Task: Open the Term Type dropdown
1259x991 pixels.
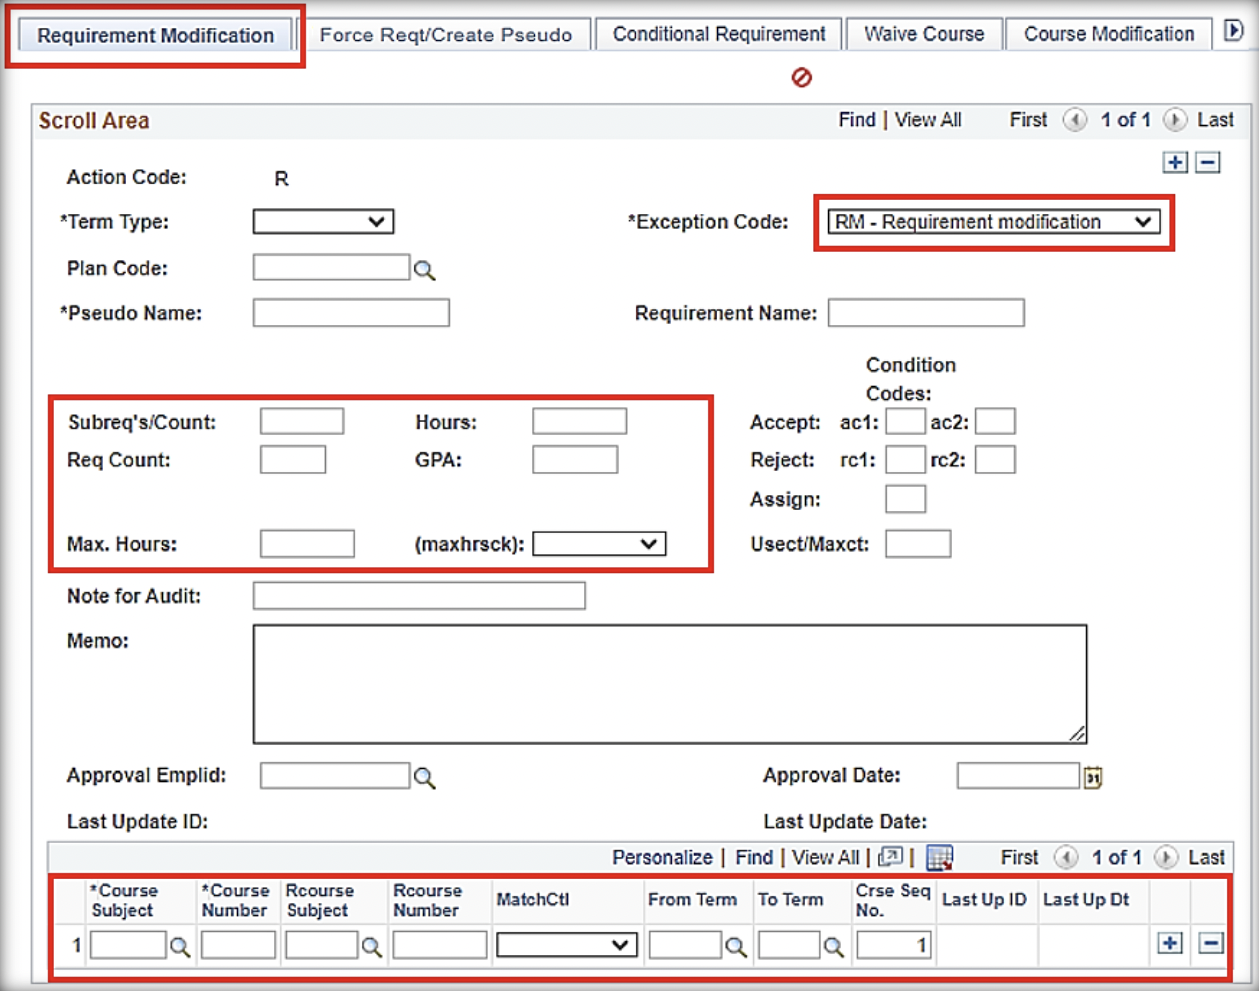Action: (378, 222)
